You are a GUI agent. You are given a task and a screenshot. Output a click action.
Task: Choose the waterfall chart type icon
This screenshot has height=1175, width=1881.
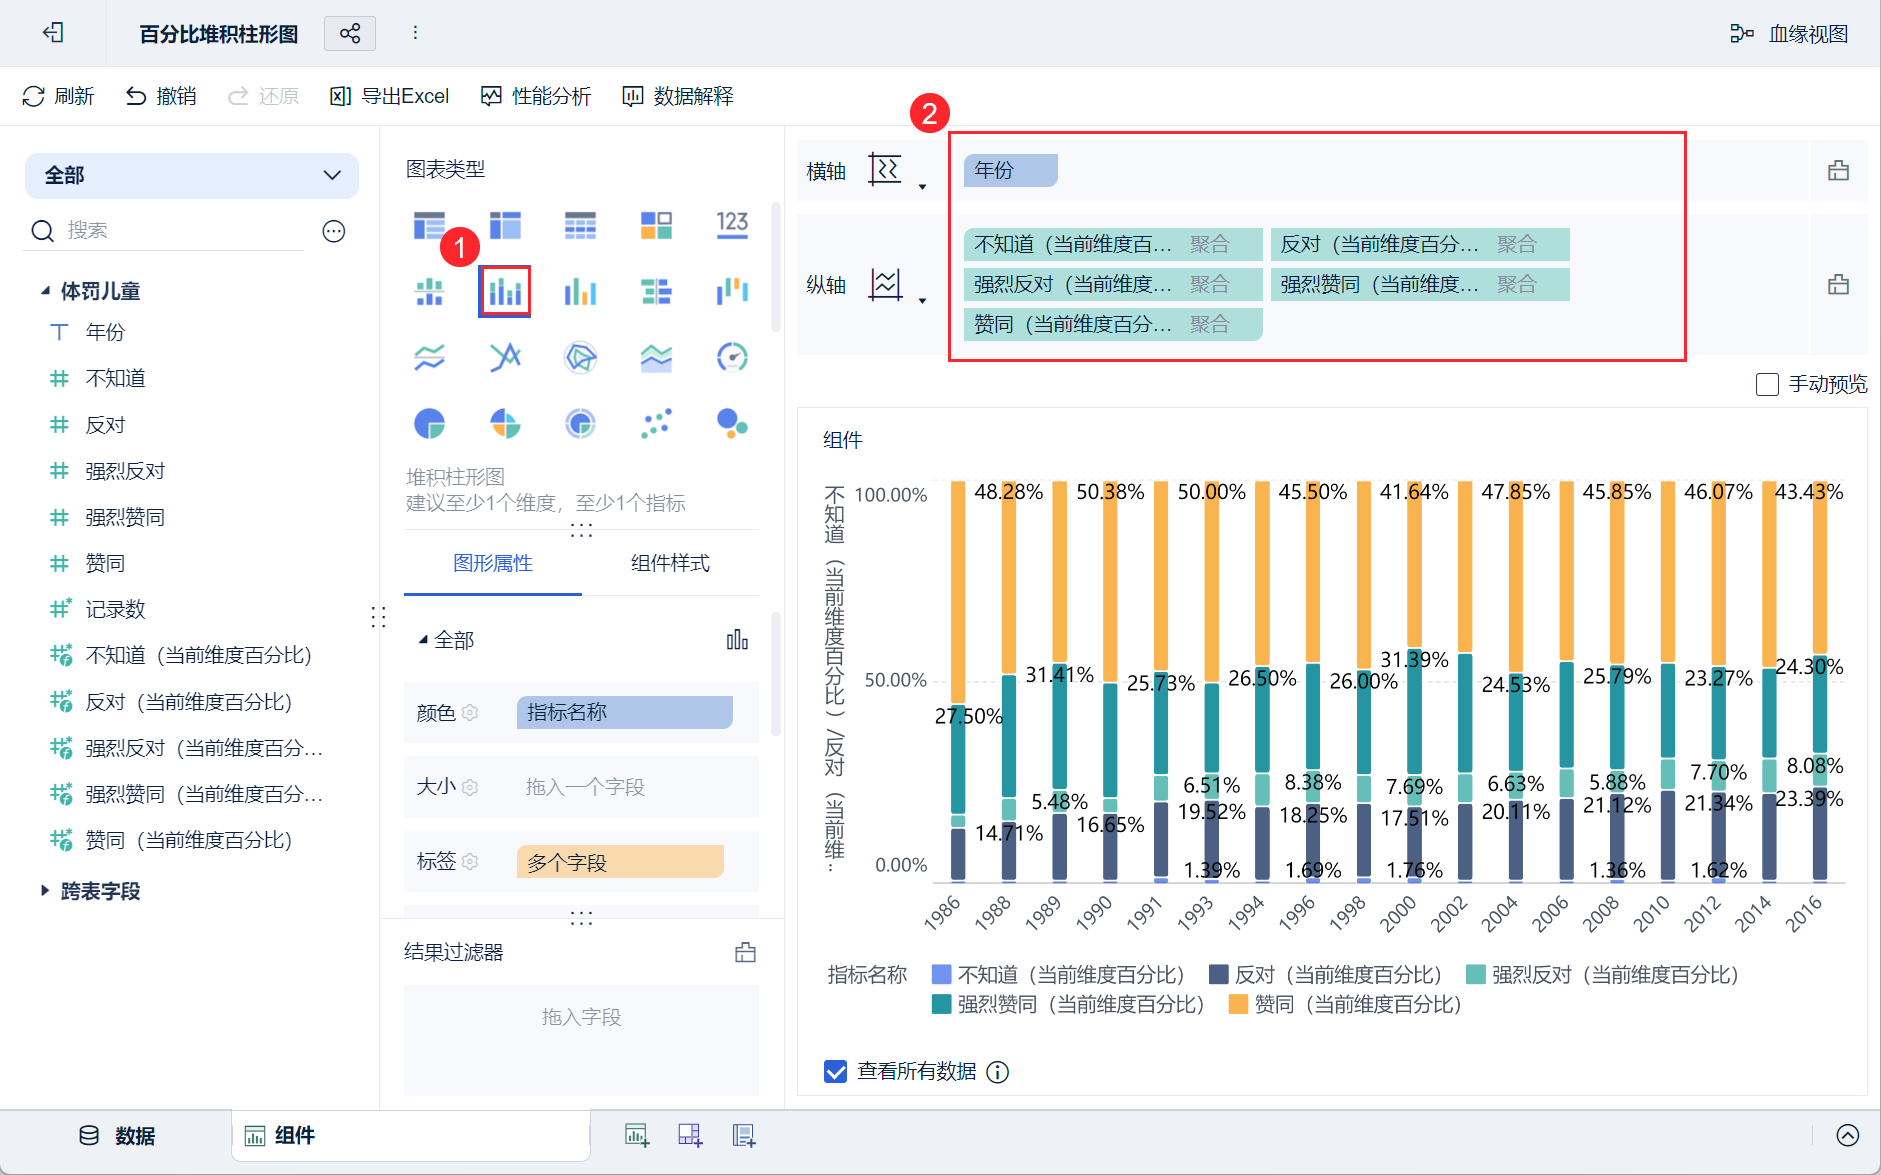coord(732,291)
